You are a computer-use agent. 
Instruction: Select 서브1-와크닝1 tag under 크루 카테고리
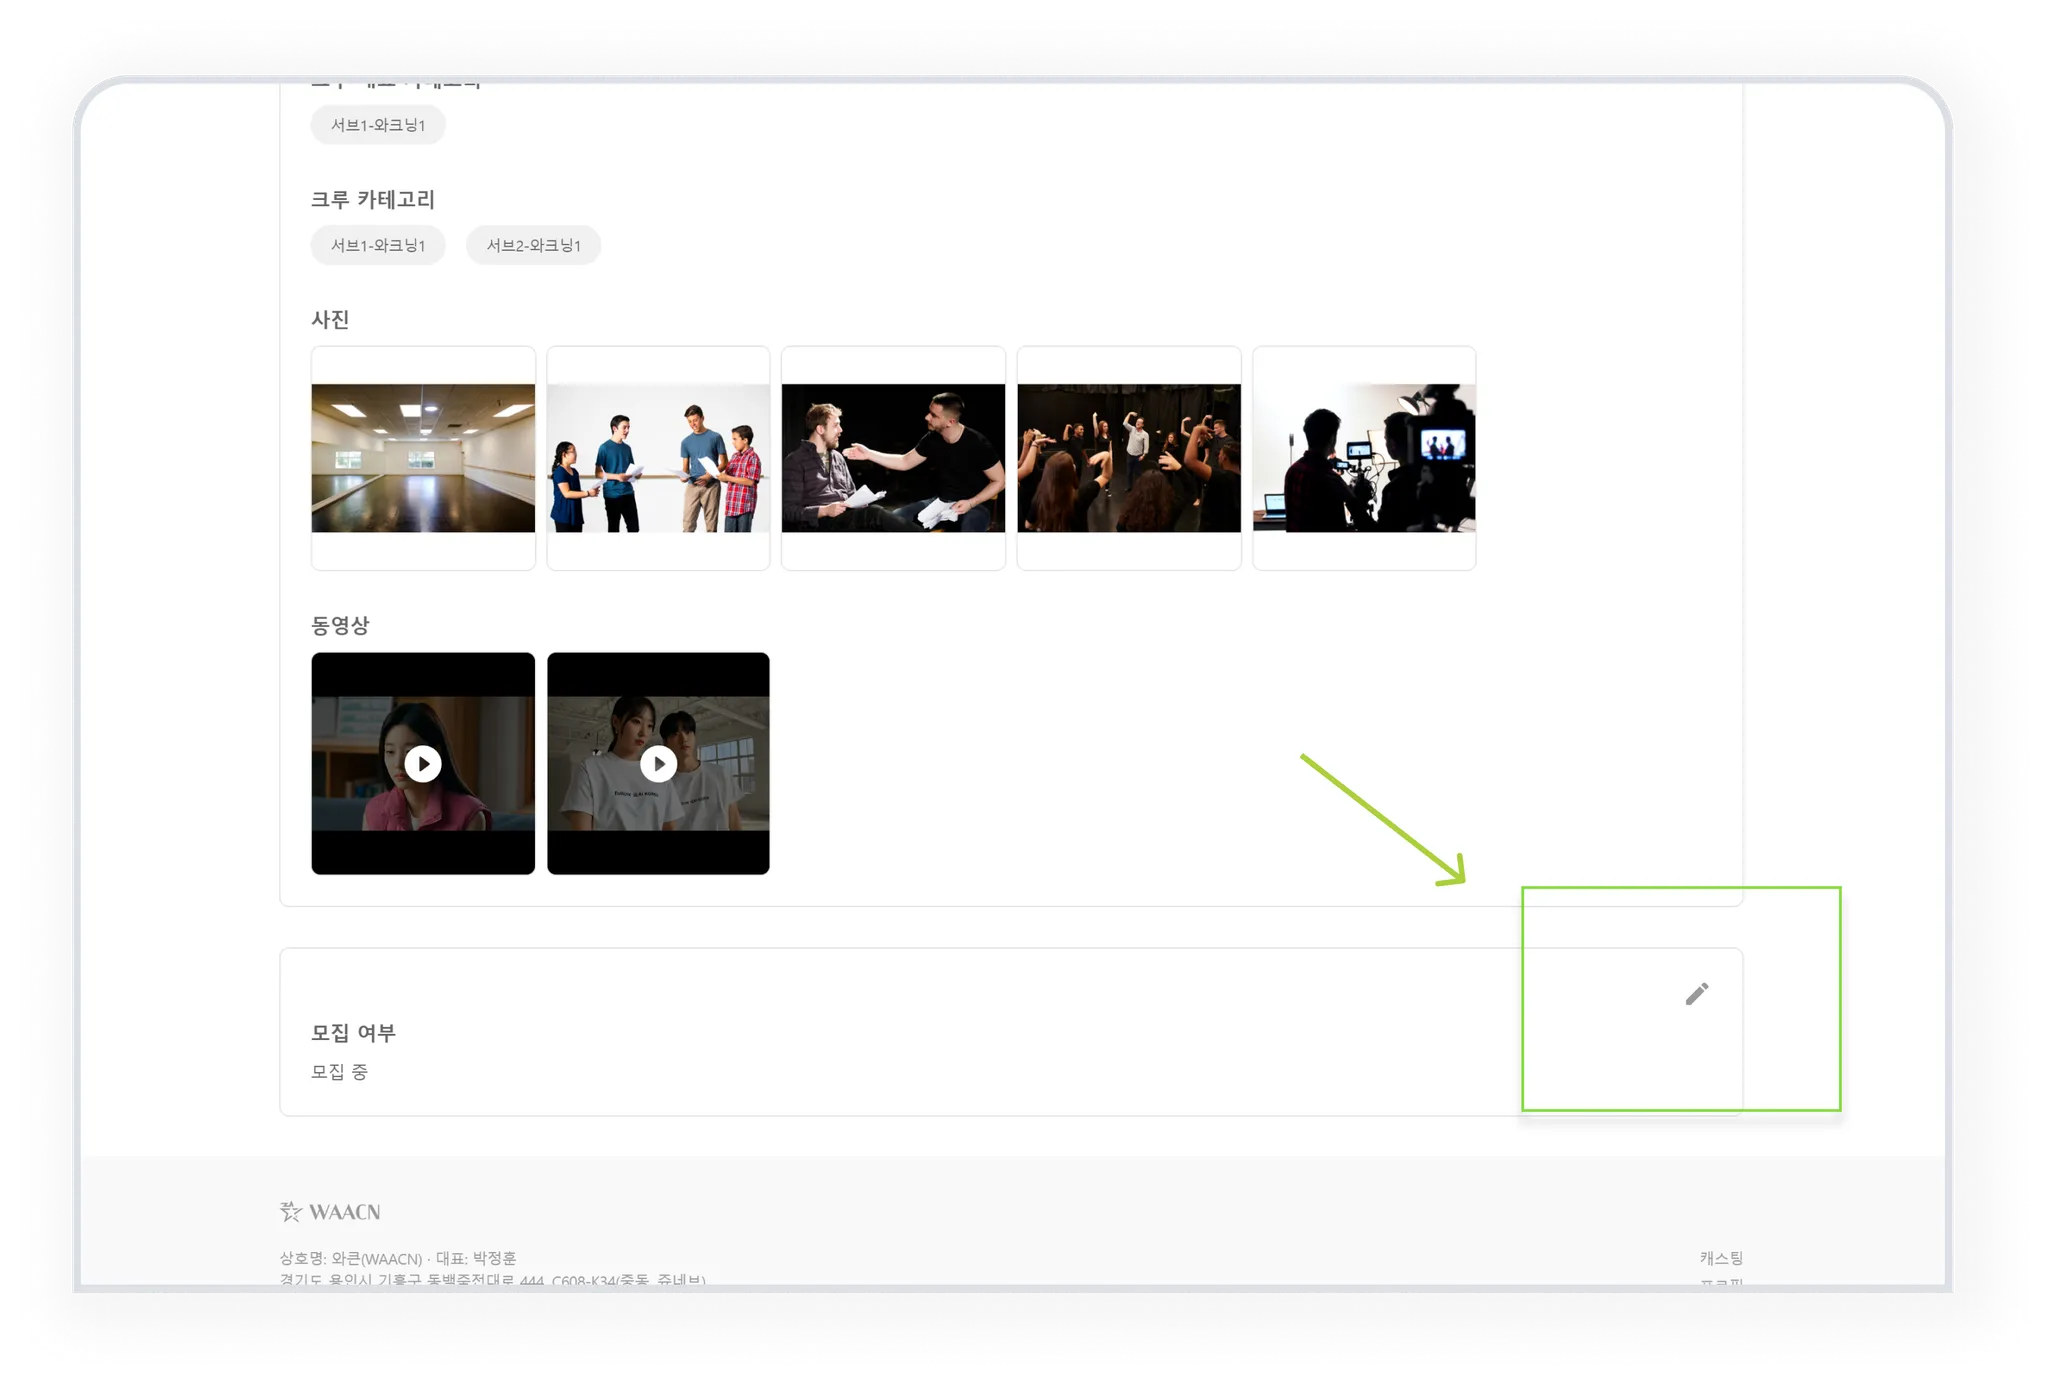click(x=378, y=246)
